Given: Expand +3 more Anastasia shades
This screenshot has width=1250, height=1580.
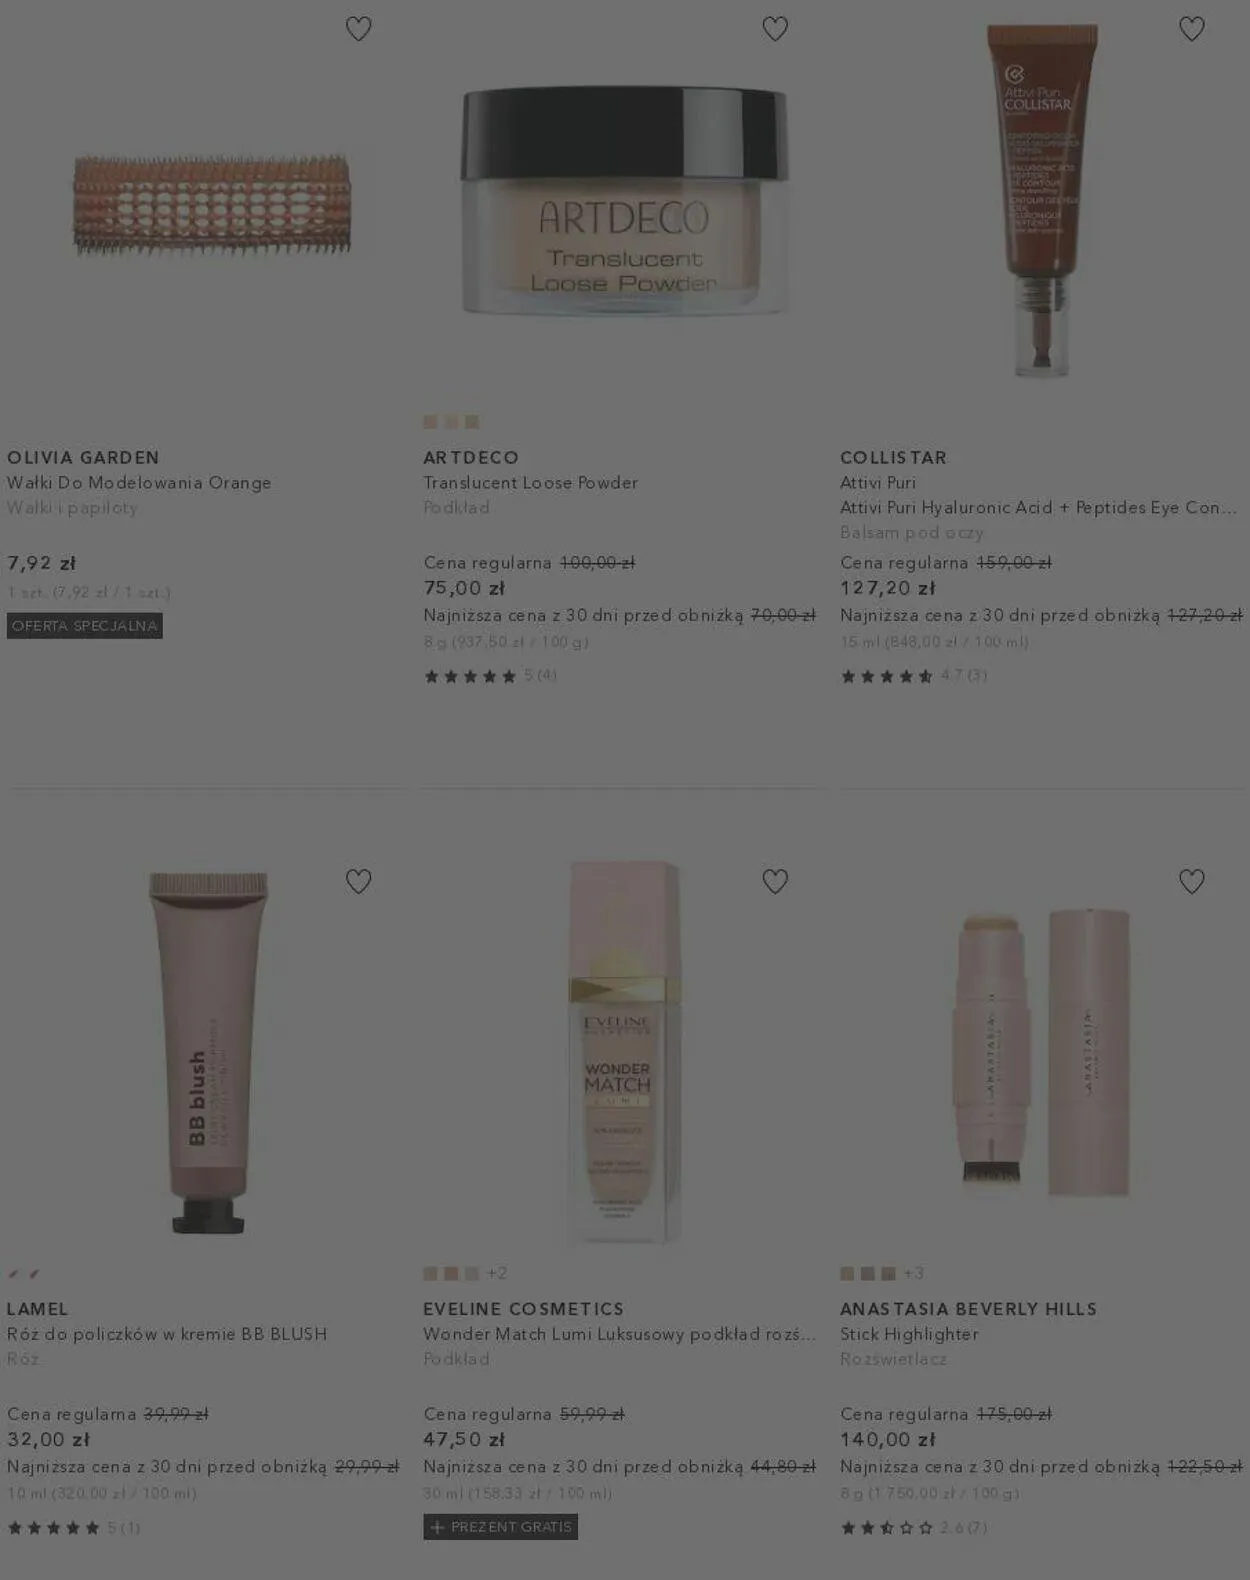Looking at the screenshot, I should [913, 1273].
